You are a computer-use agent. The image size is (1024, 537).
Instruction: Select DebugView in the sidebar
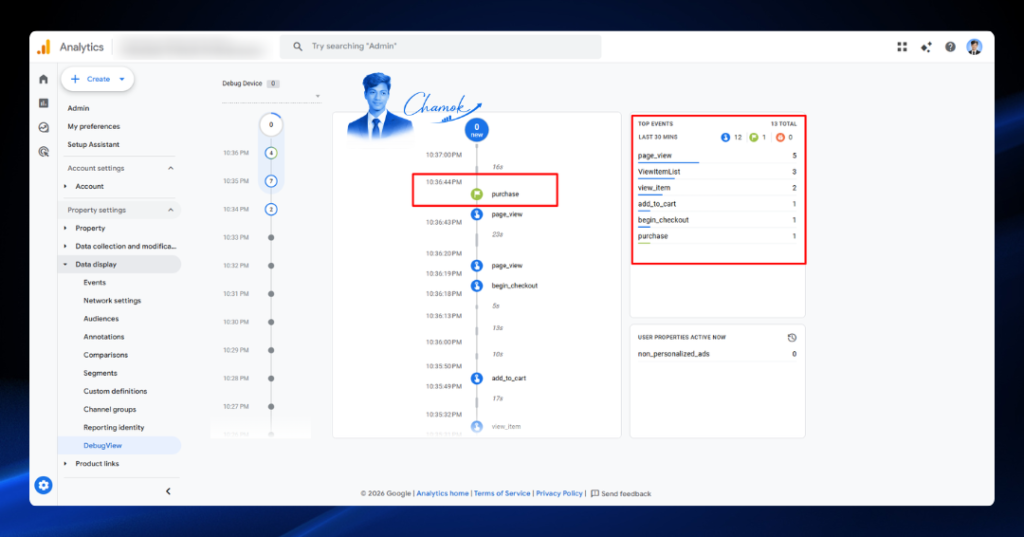tap(103, 446)
